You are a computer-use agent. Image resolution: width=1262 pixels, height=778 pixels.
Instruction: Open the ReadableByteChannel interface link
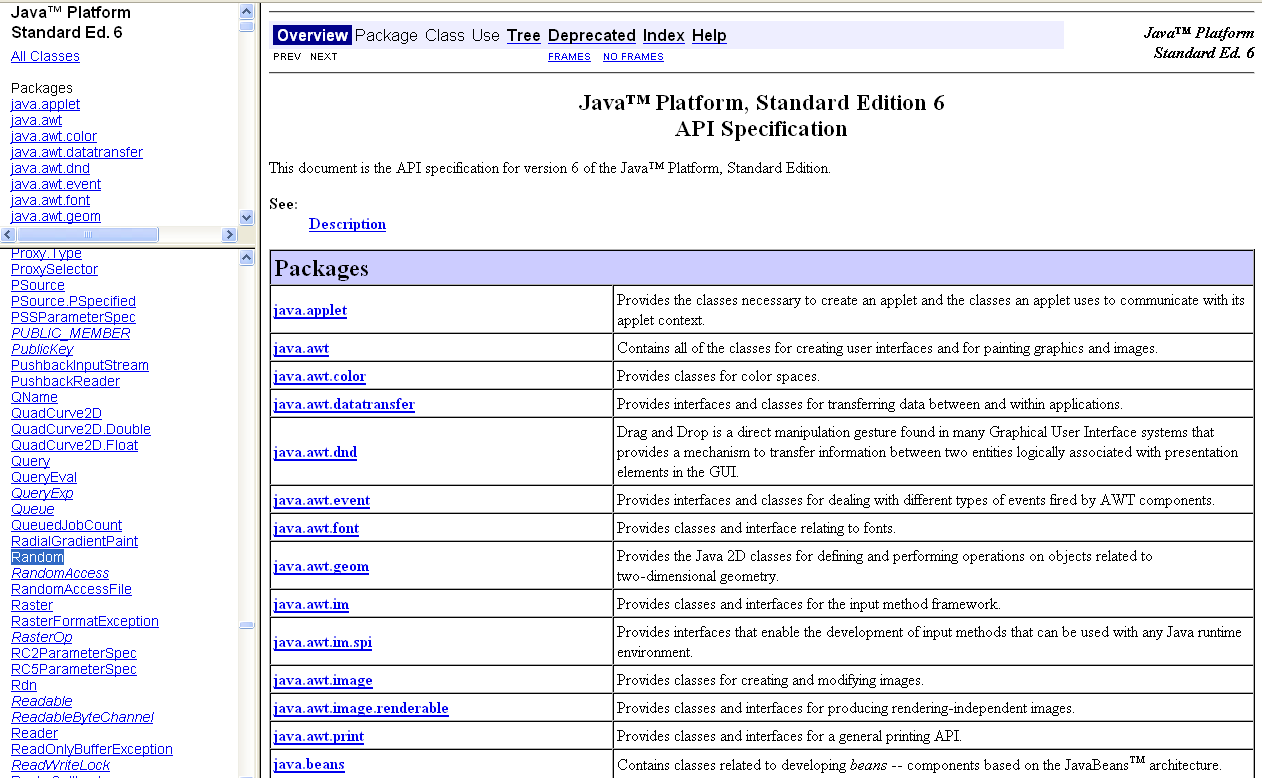pyautogui.click(x=83, y=717)
